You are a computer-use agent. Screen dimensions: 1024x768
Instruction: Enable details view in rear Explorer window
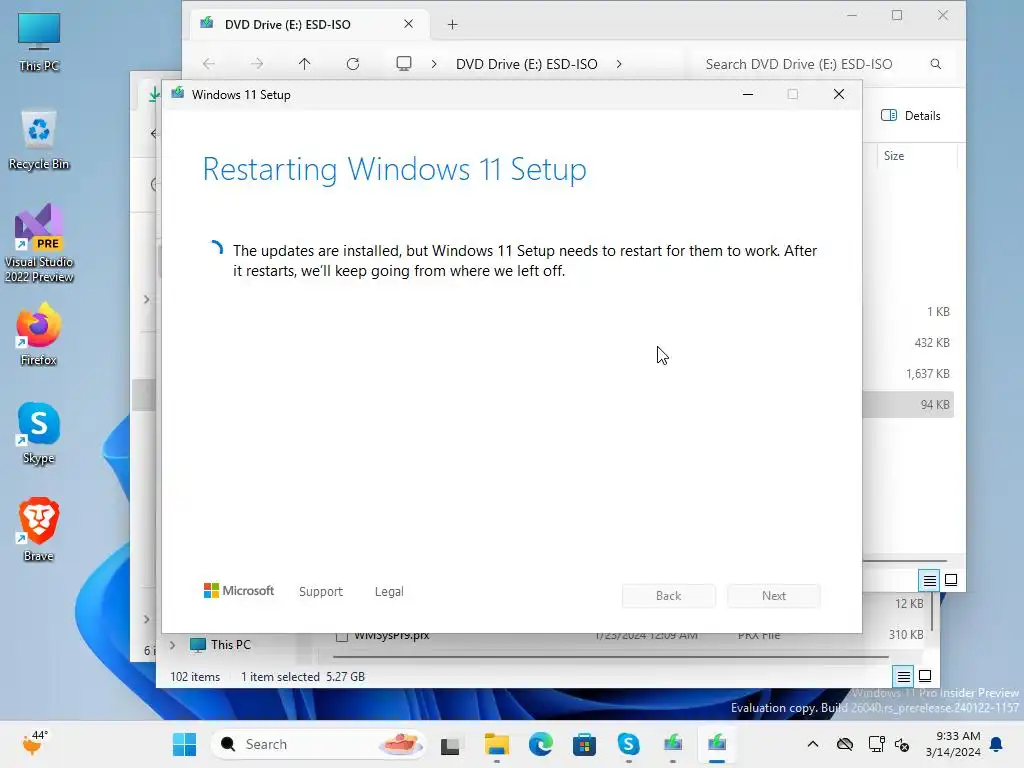903,677
